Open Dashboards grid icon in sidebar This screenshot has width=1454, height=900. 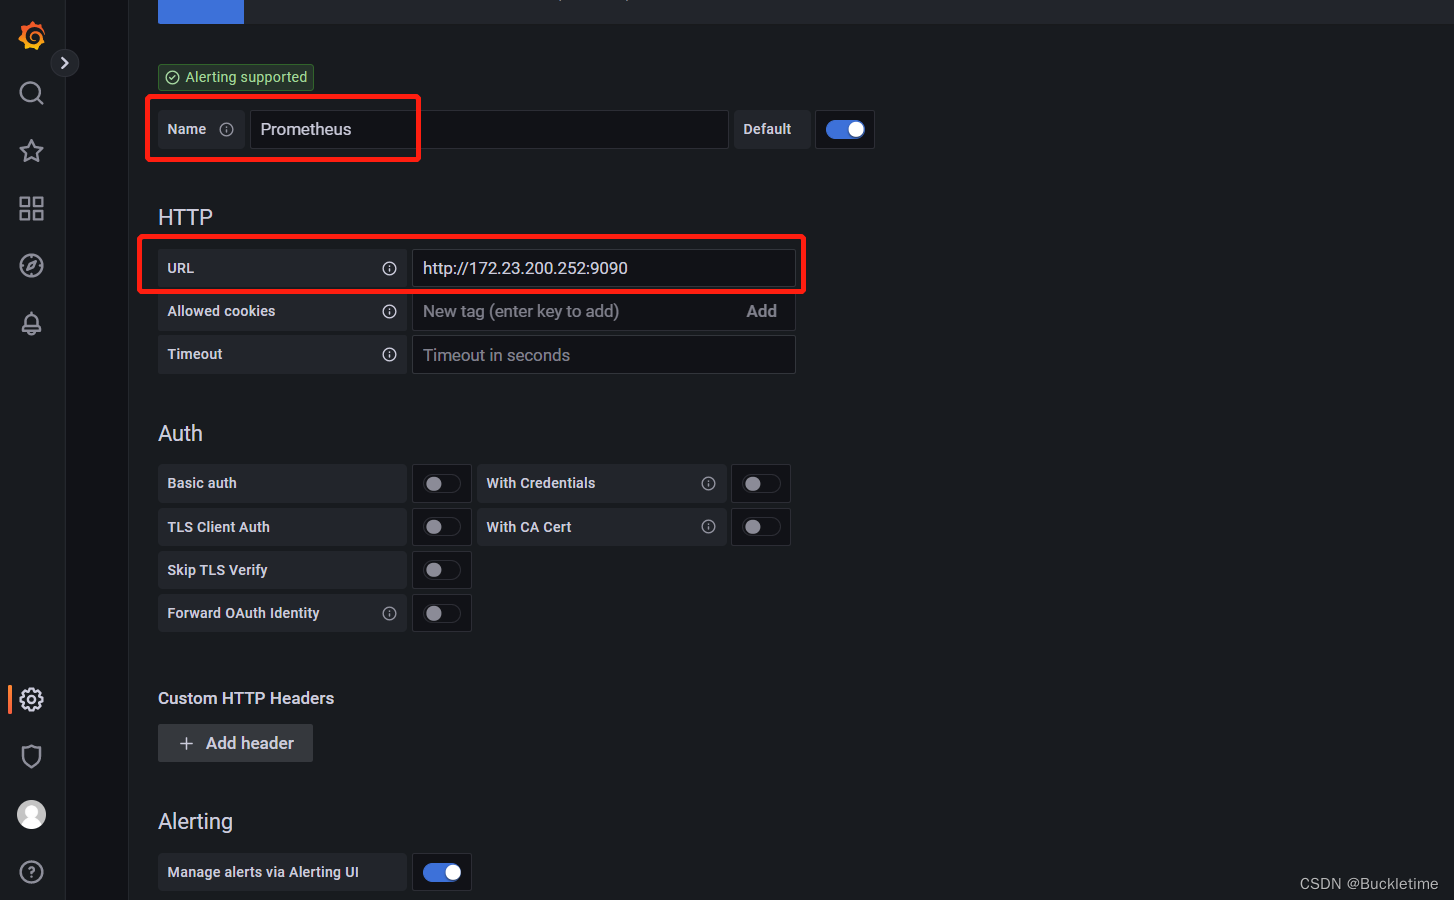pyautogui.click(x=32, y=208)
